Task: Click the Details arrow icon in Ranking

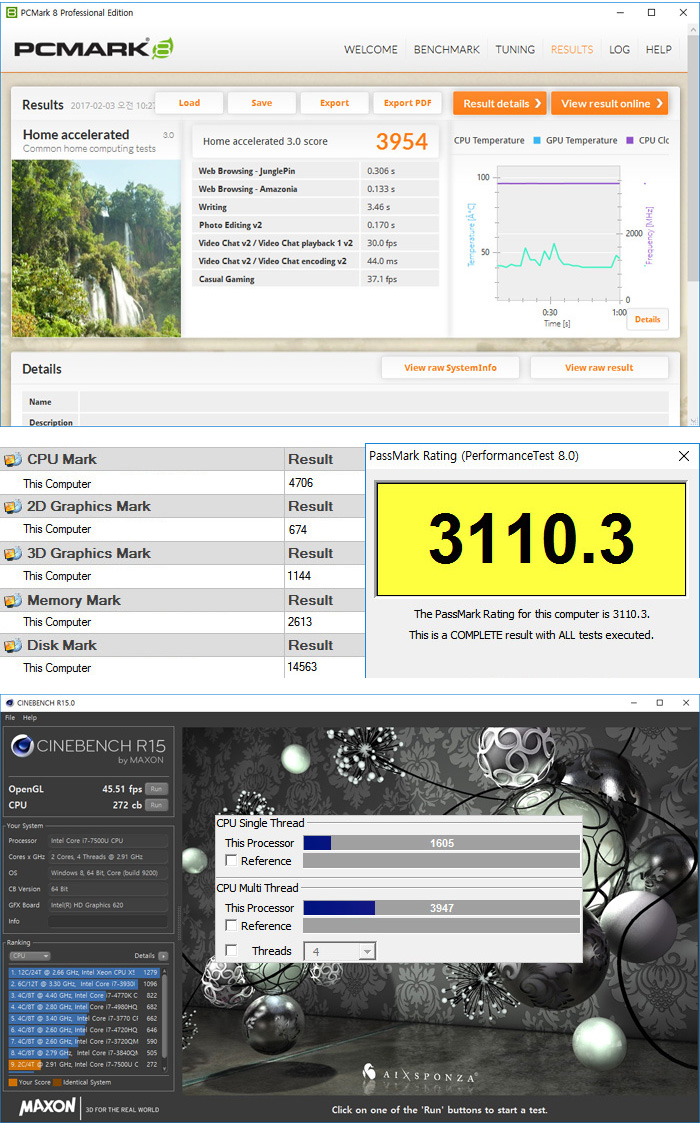Action: (163, 956)
